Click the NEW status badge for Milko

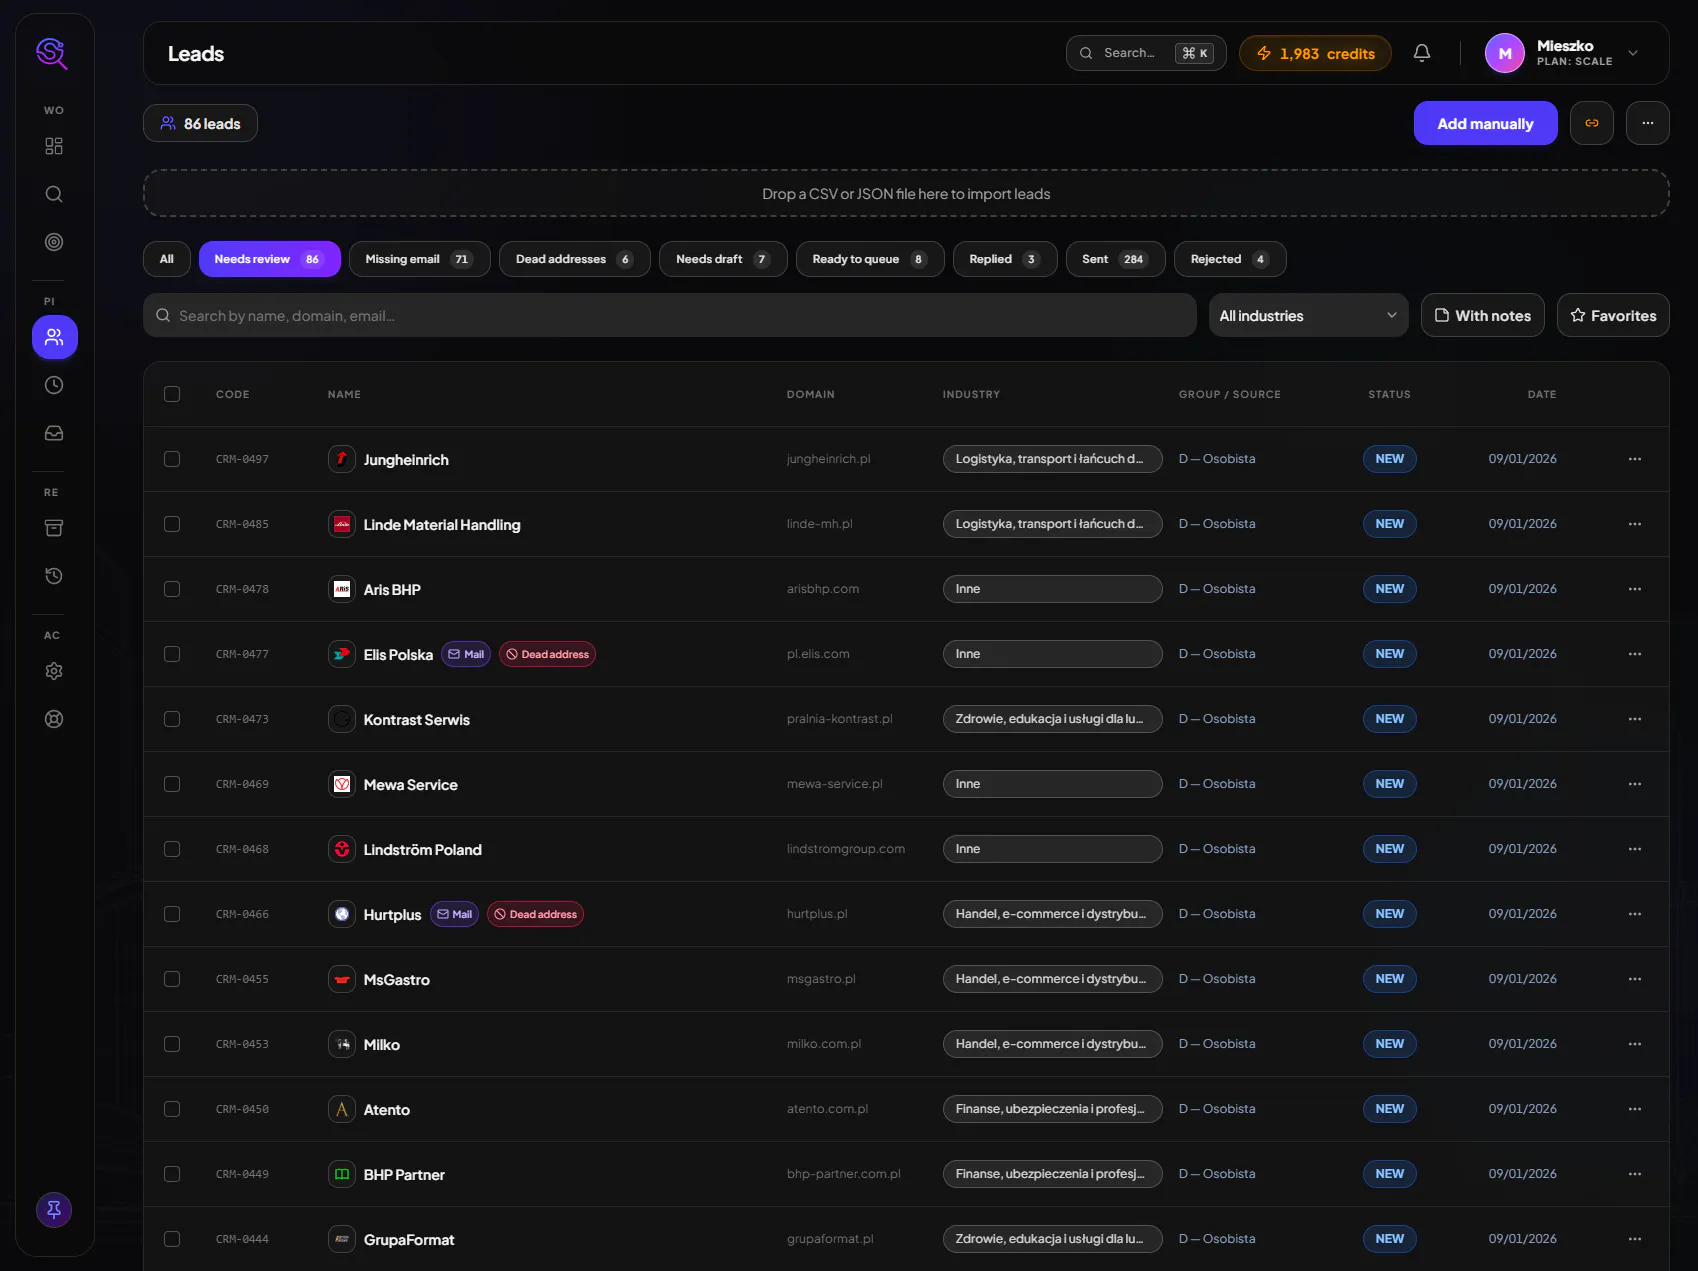pyautogui.click(x=1390, y=1044)
